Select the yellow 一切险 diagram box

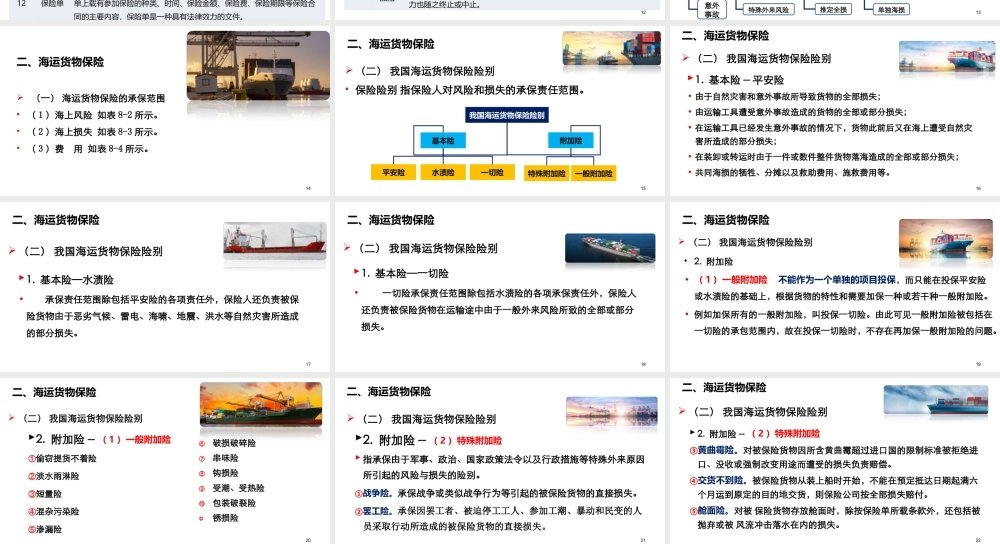coord(492,172)
